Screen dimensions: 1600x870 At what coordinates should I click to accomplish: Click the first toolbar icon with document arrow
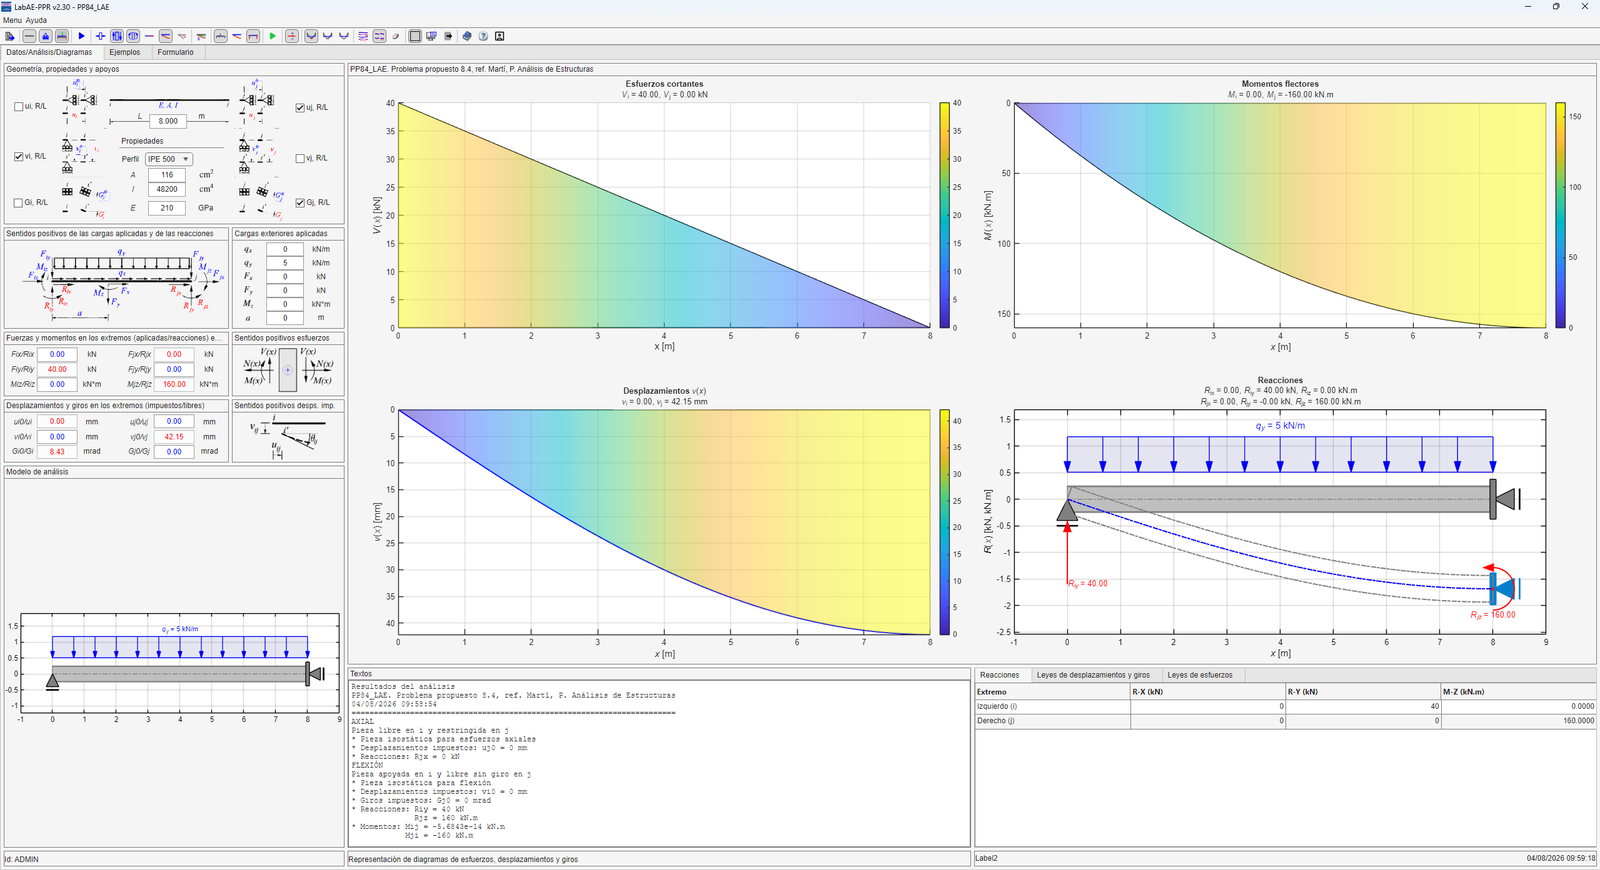tap(10, 36)
